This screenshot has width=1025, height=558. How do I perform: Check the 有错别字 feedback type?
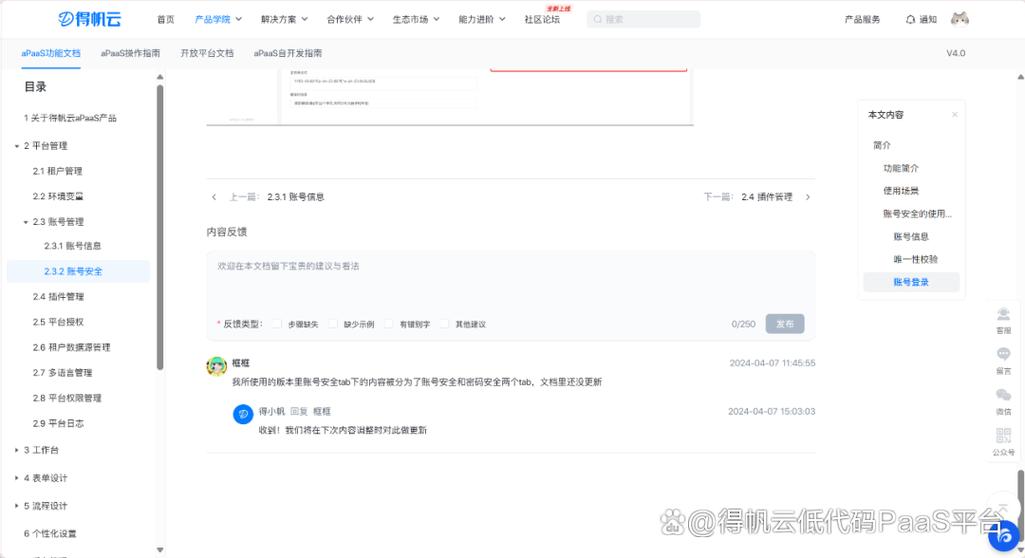coord(388,324)
